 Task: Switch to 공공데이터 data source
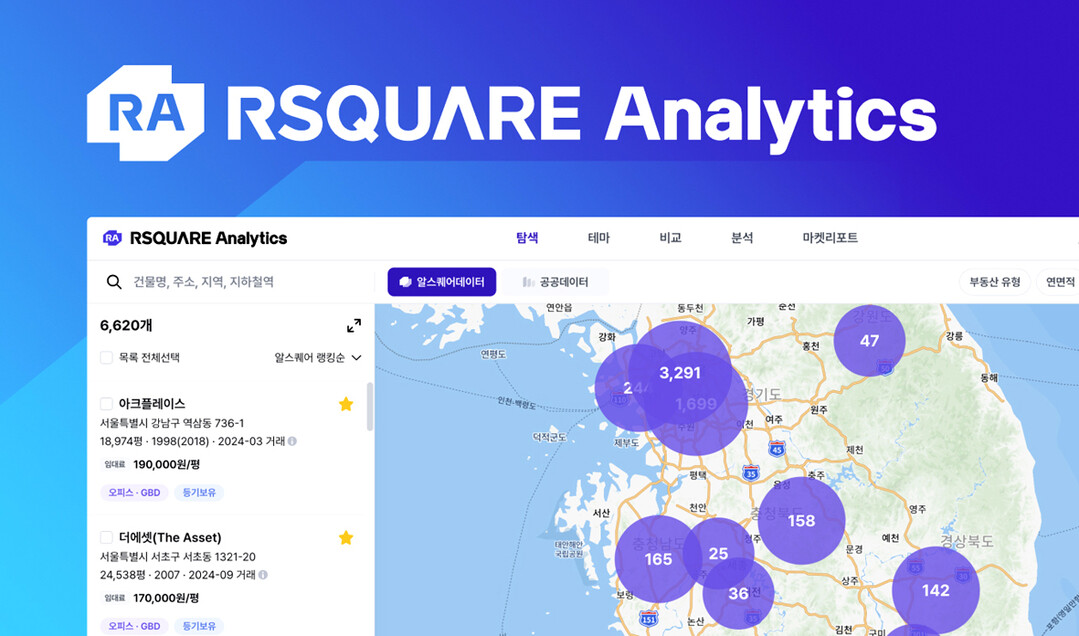click(555, 282)
